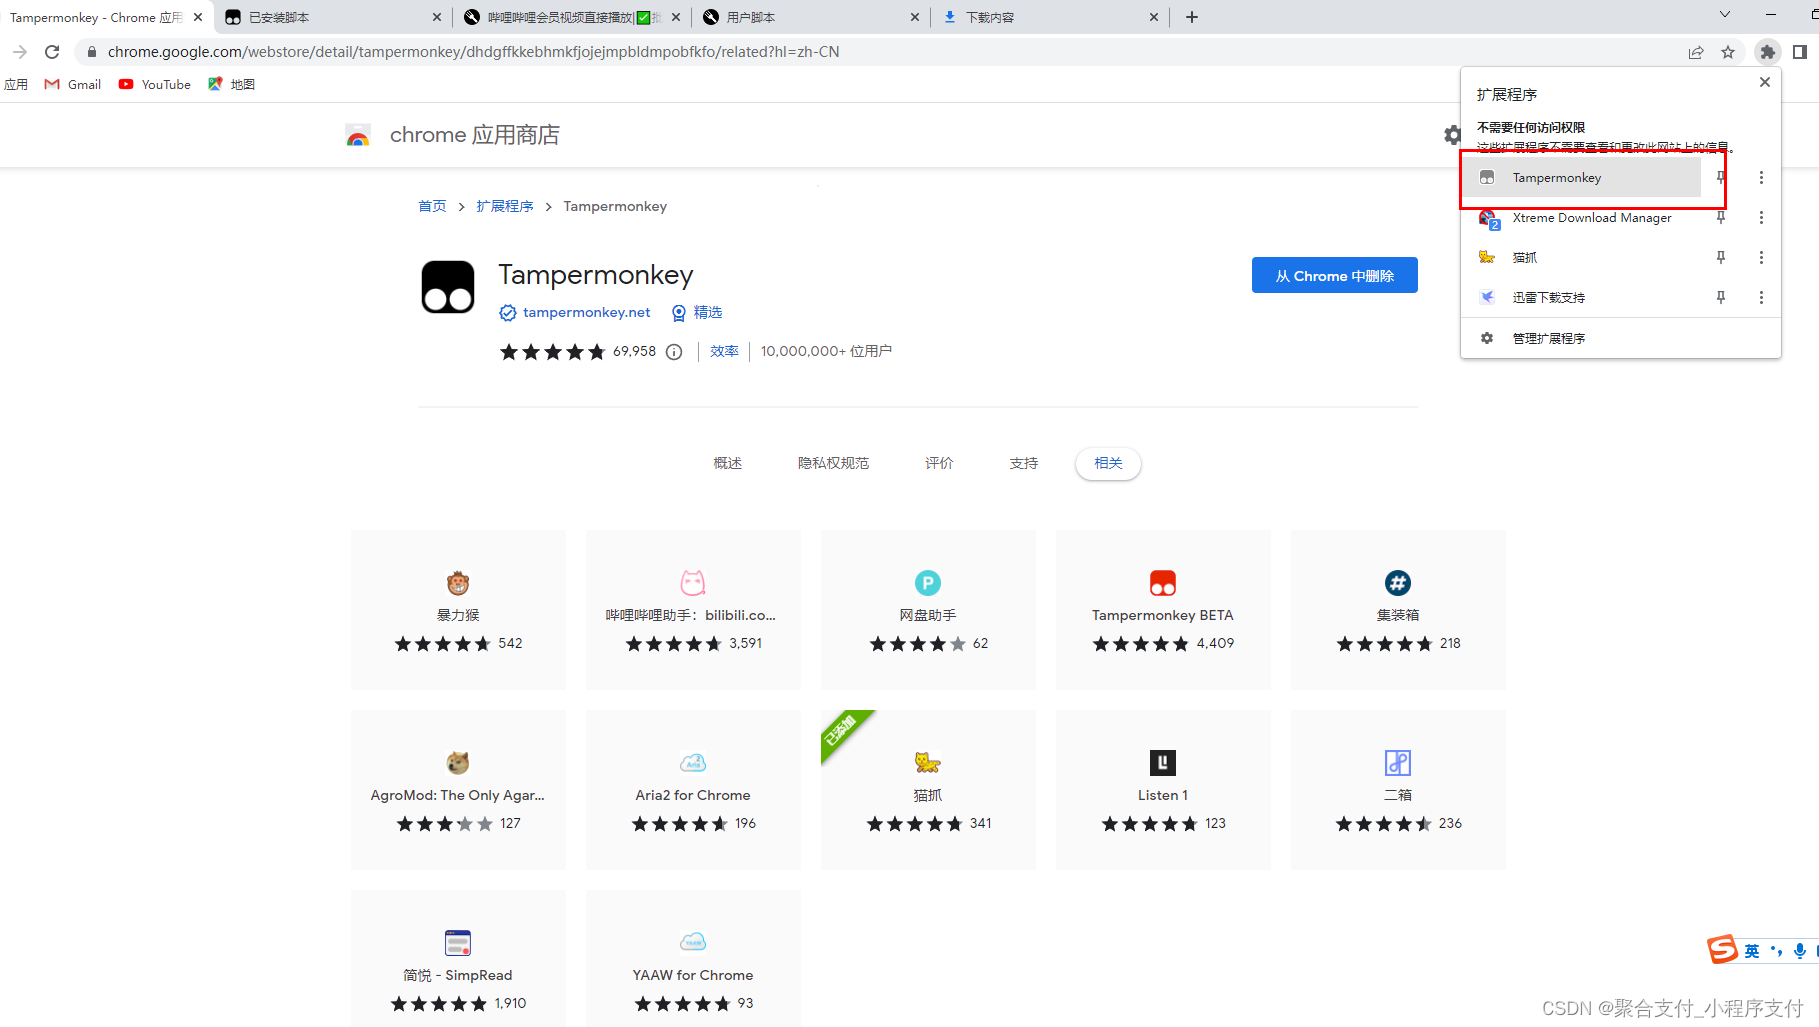Switch to the 支持 section tab
1819x1027 pixels.
coord(1024,463)
